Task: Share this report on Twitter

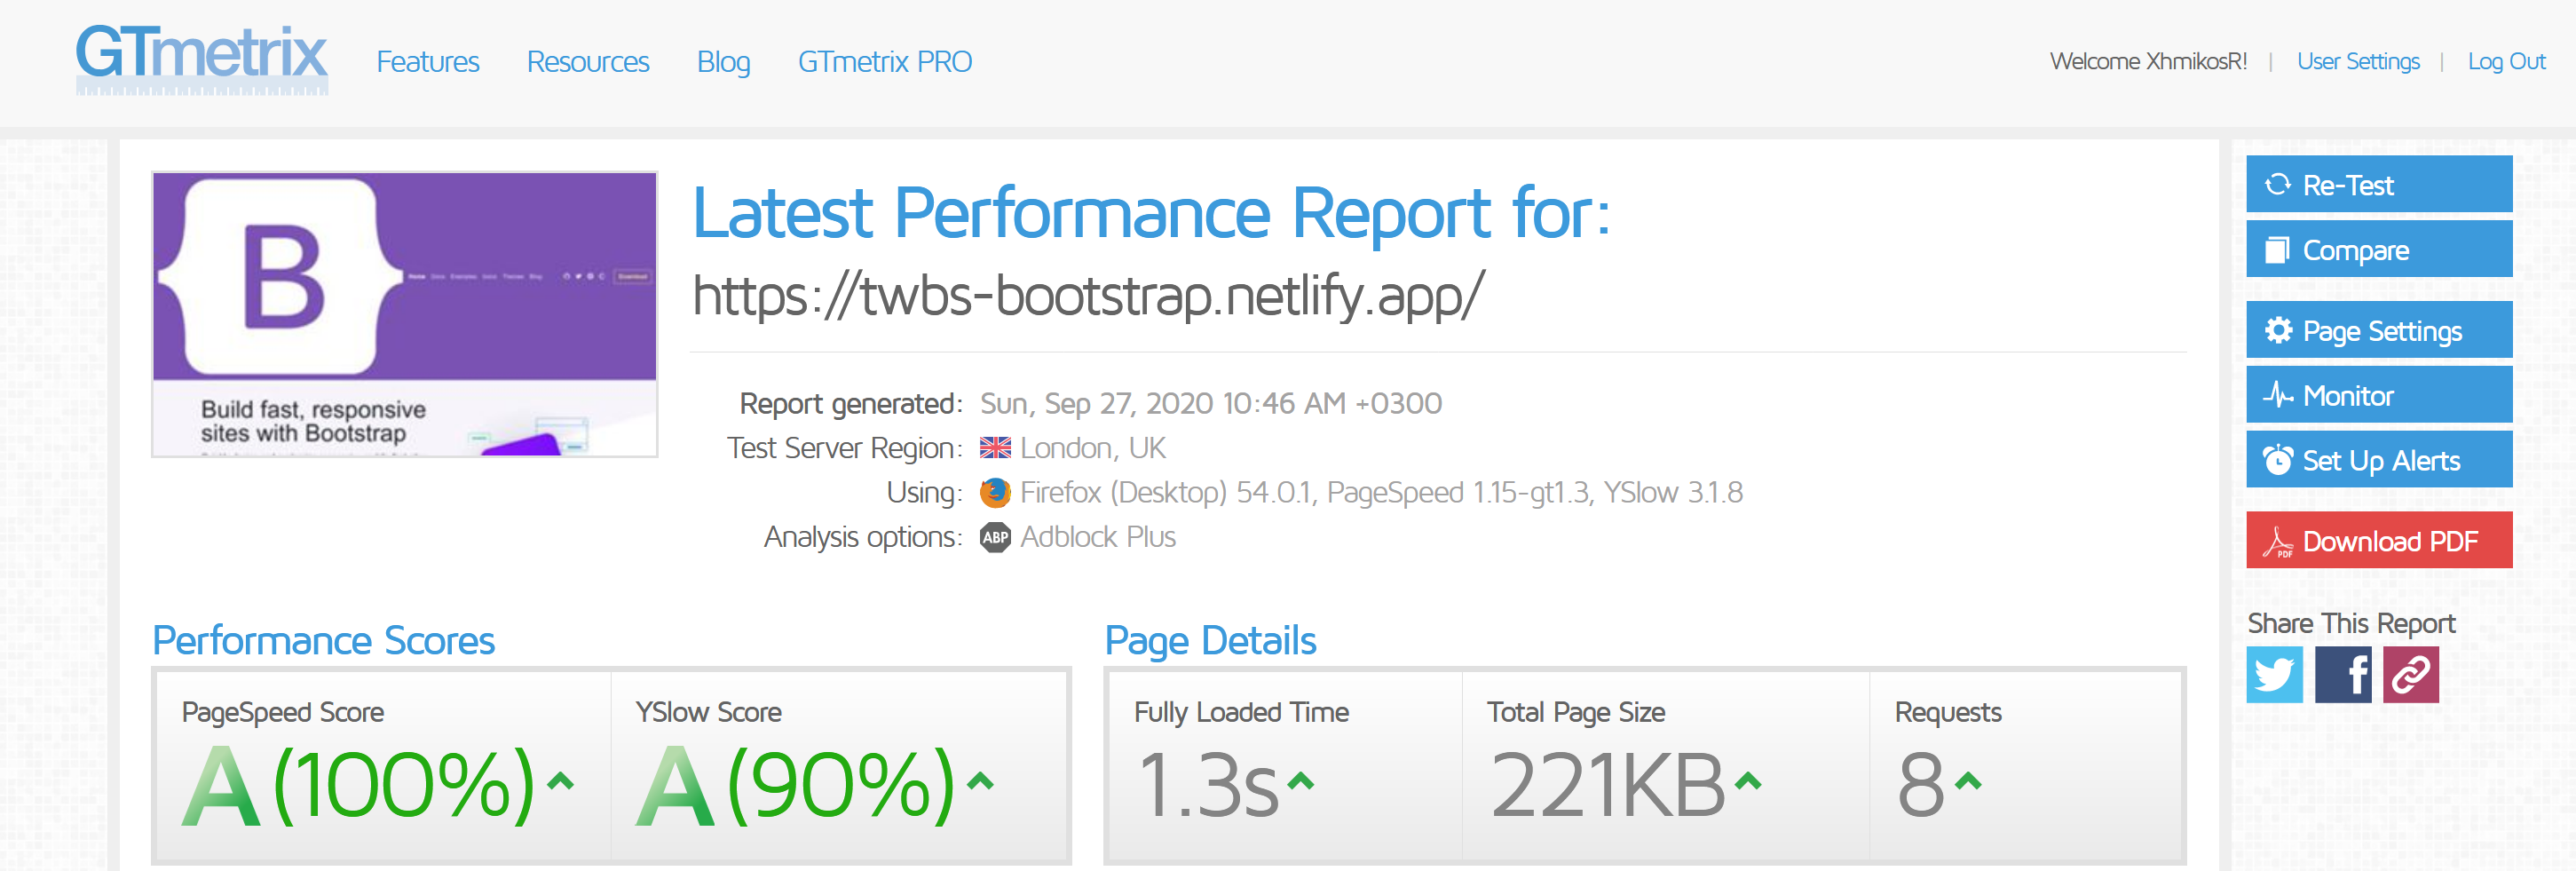Action: [2274, 676]
